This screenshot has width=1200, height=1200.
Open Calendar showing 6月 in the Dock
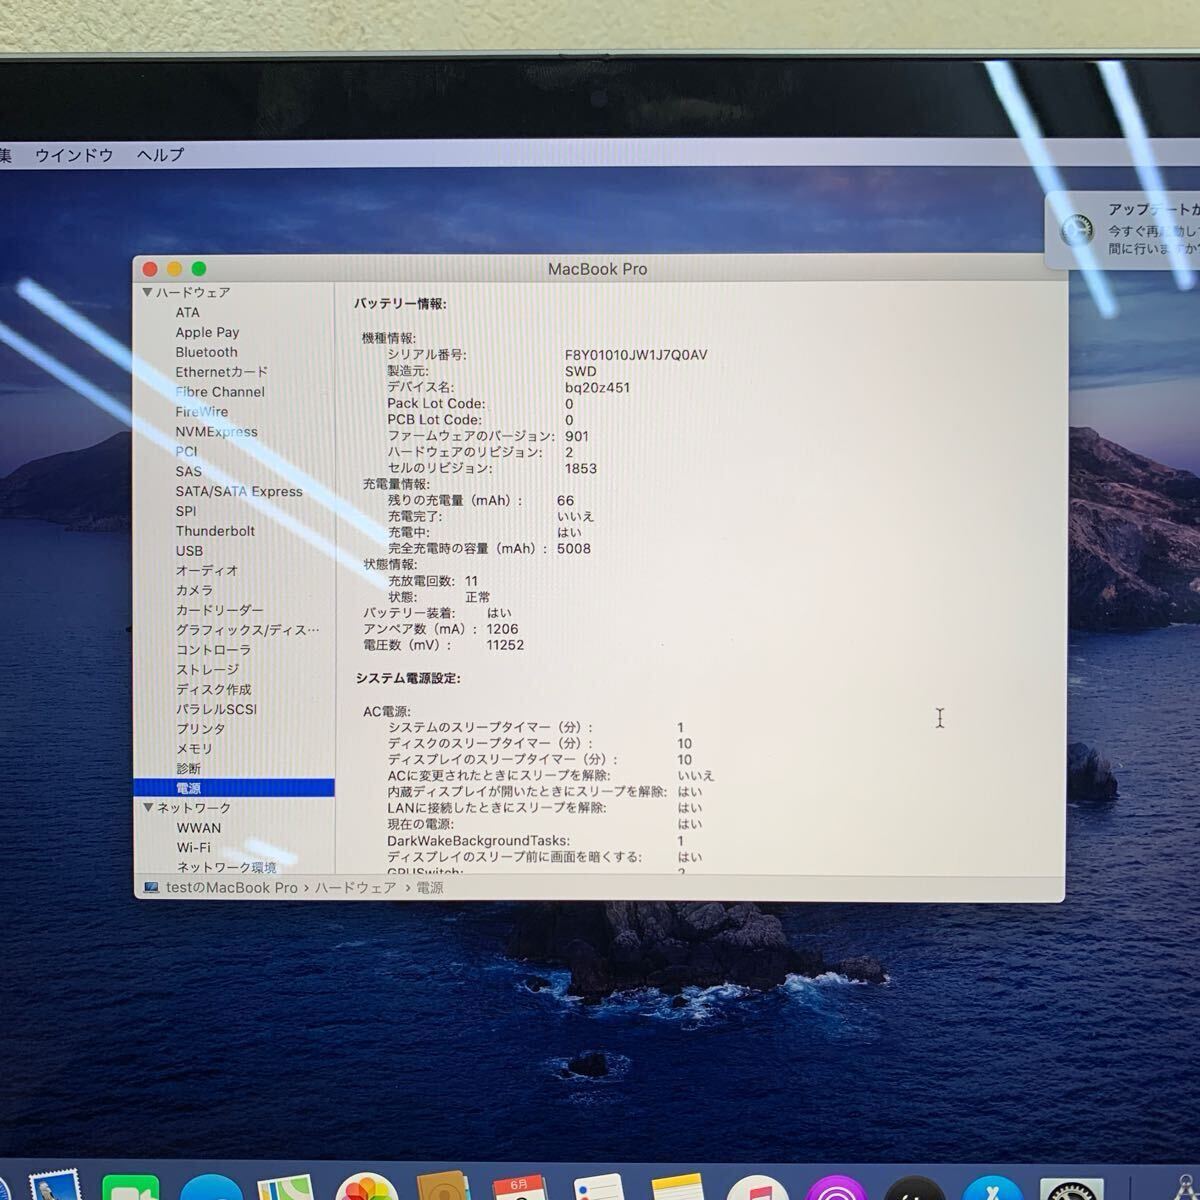(x=521, y=1187)
